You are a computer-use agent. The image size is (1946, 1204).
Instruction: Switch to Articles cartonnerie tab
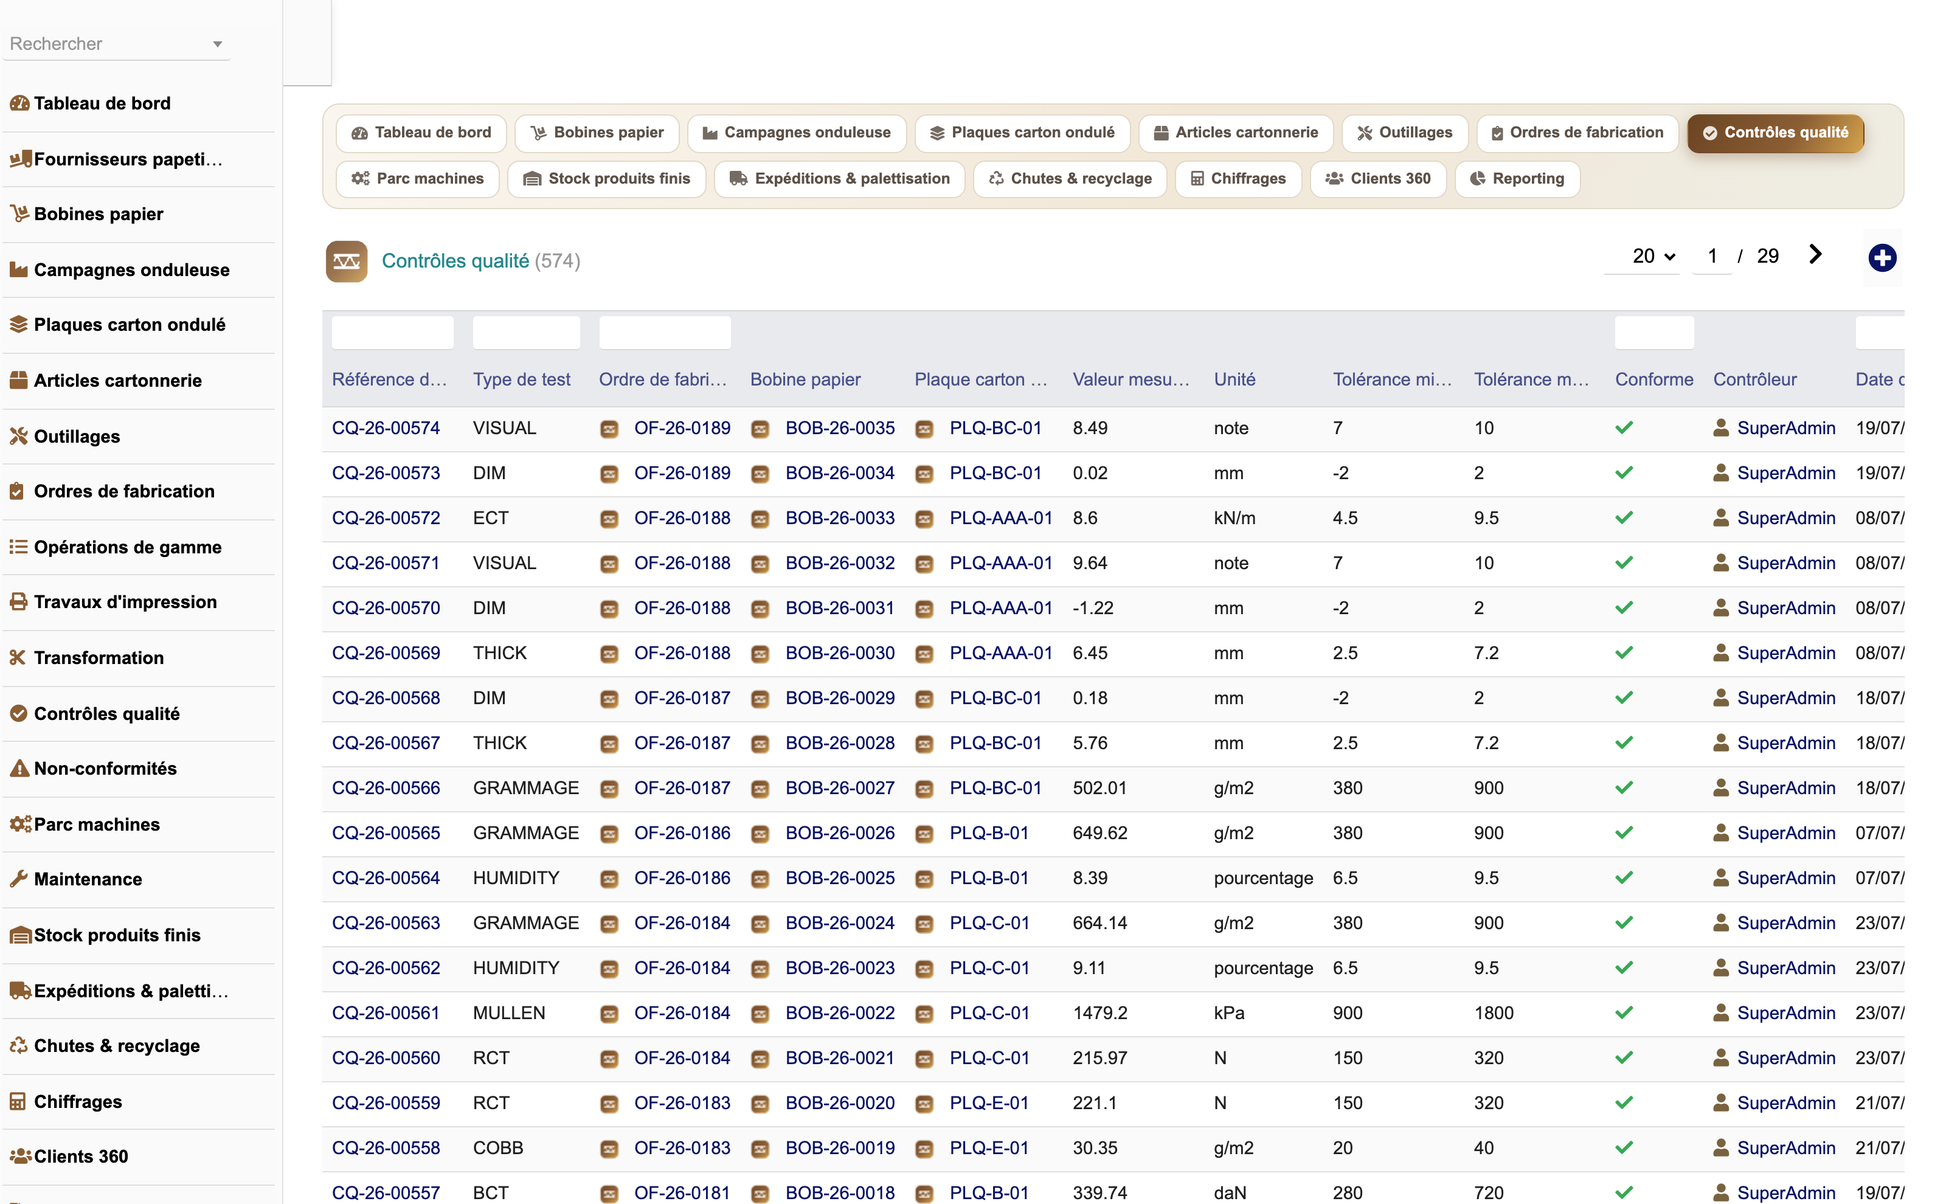(x=1236, y=133)
